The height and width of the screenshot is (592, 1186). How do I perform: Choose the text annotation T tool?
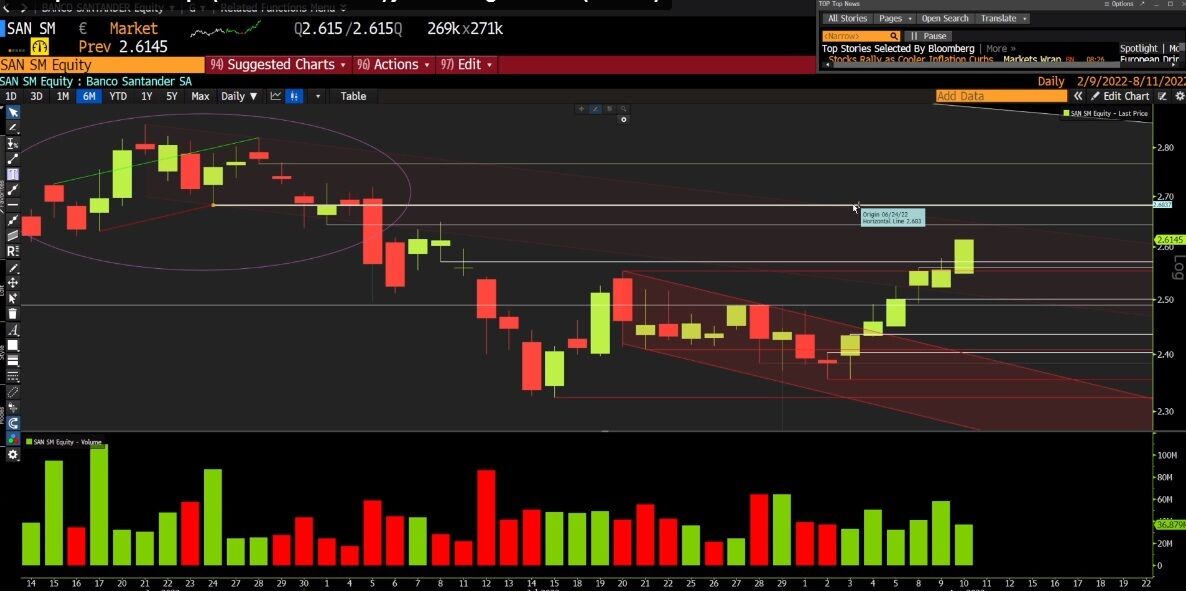pos(13,175)
